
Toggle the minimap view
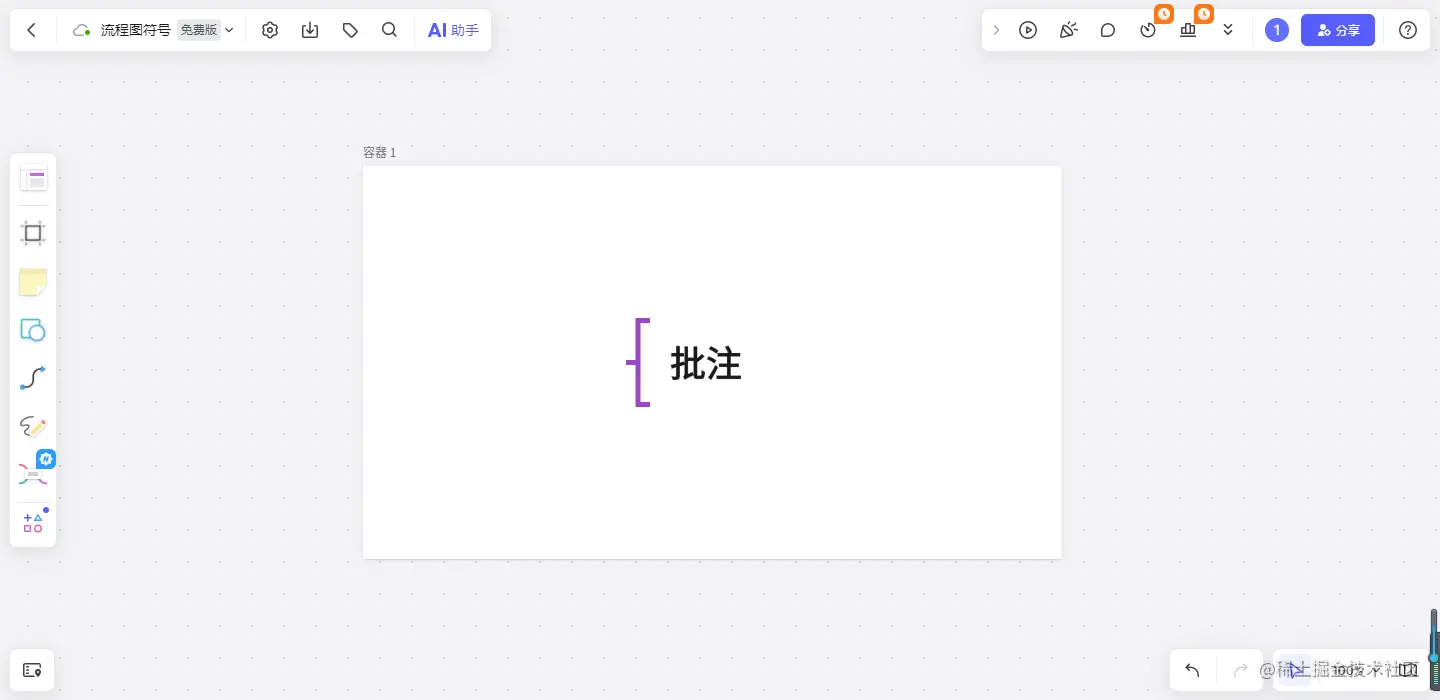point(1408,670)
